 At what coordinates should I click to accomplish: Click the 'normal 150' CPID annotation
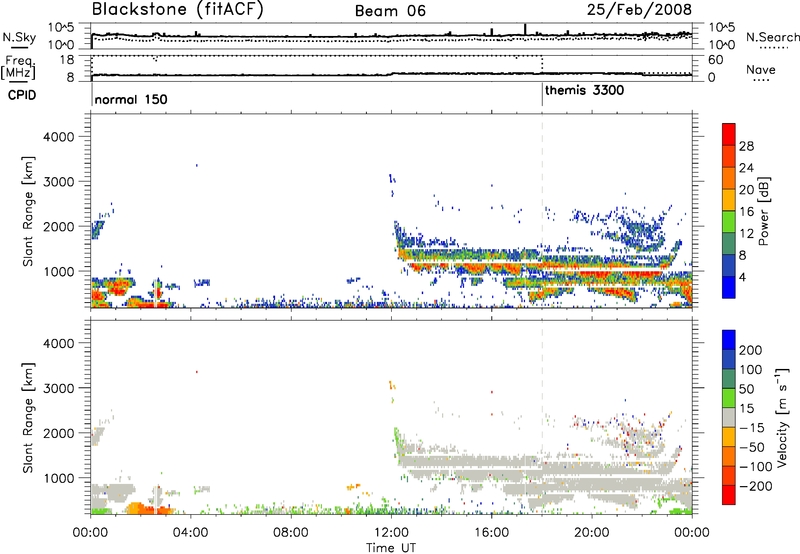[x=131, y=99]
